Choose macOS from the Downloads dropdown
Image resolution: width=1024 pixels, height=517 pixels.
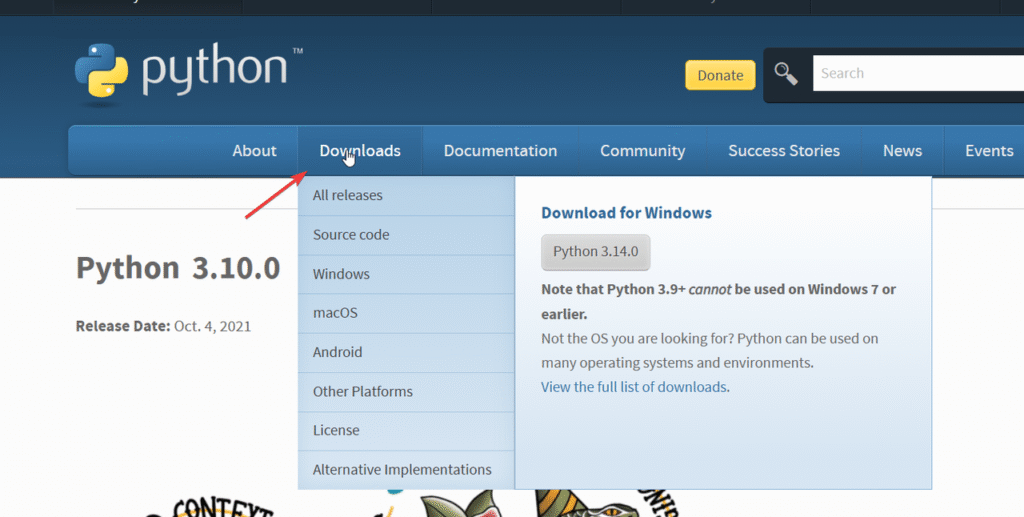point(335,313)
